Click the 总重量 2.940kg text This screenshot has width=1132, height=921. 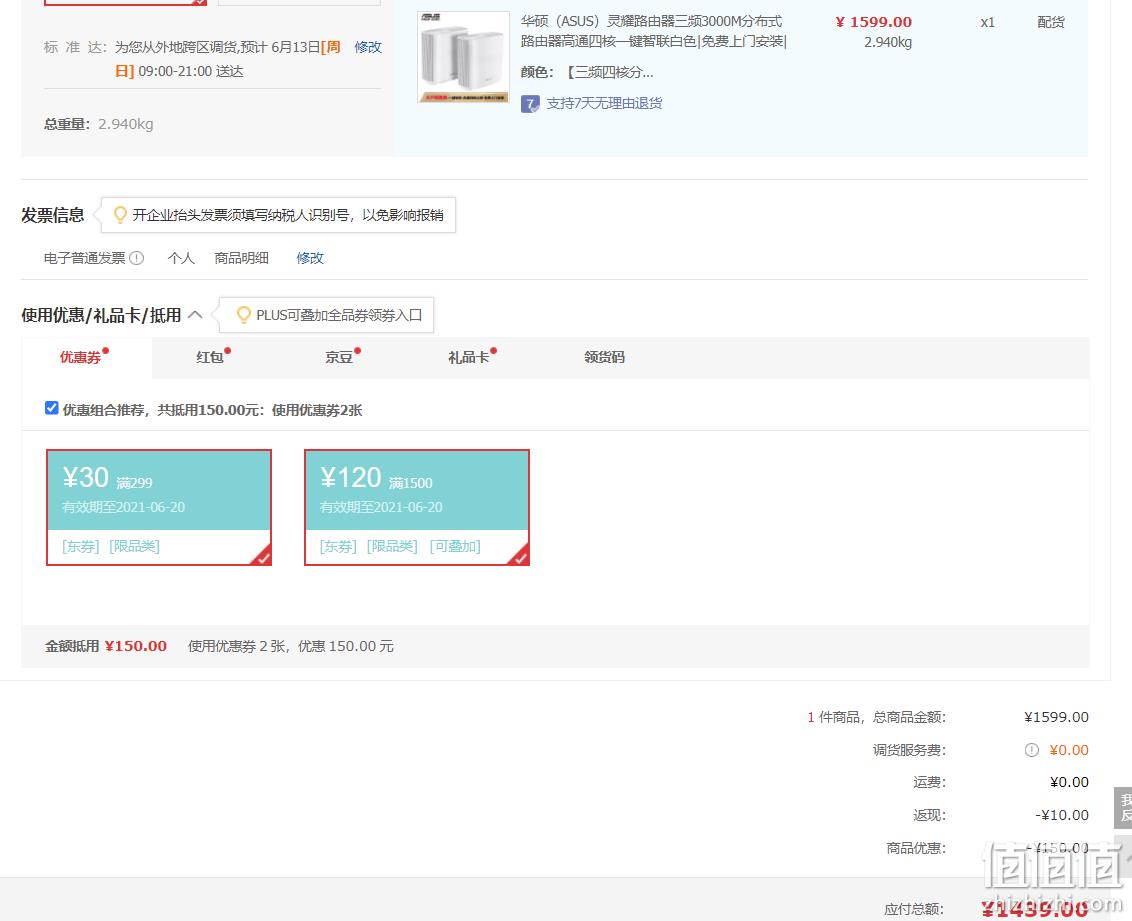98,124
